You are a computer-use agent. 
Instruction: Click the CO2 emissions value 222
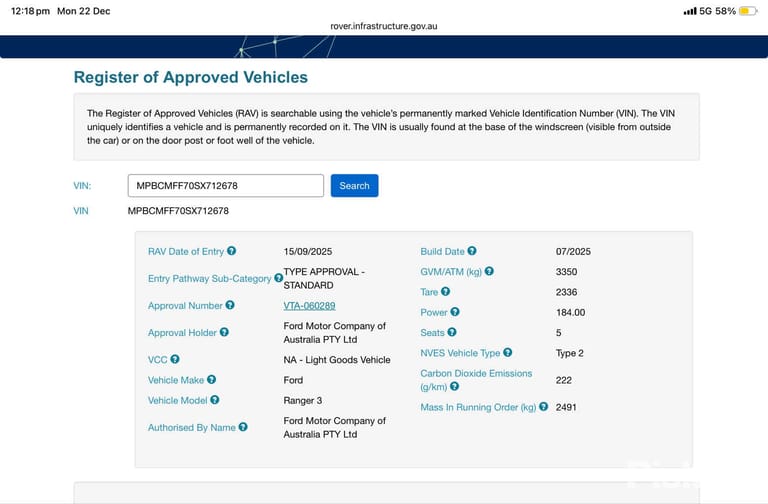coord(563,380)
